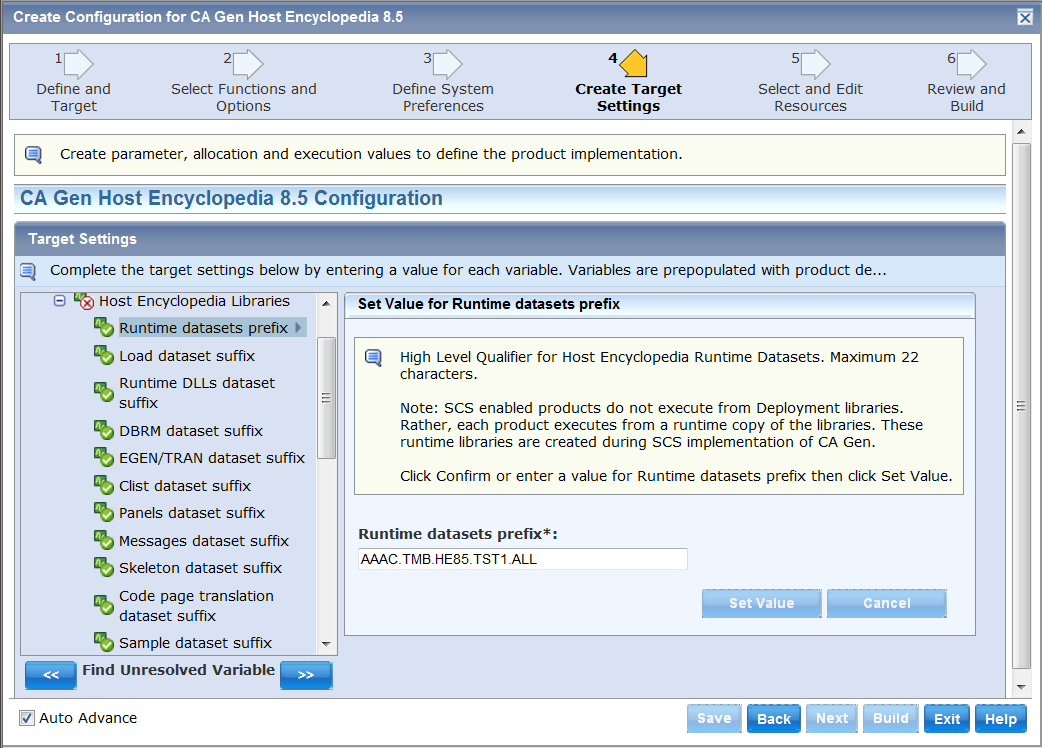The height and width of the screenshot is (748, 1042).
Task: Open wizard step Select Functions and Options
Action: [243, 98]
